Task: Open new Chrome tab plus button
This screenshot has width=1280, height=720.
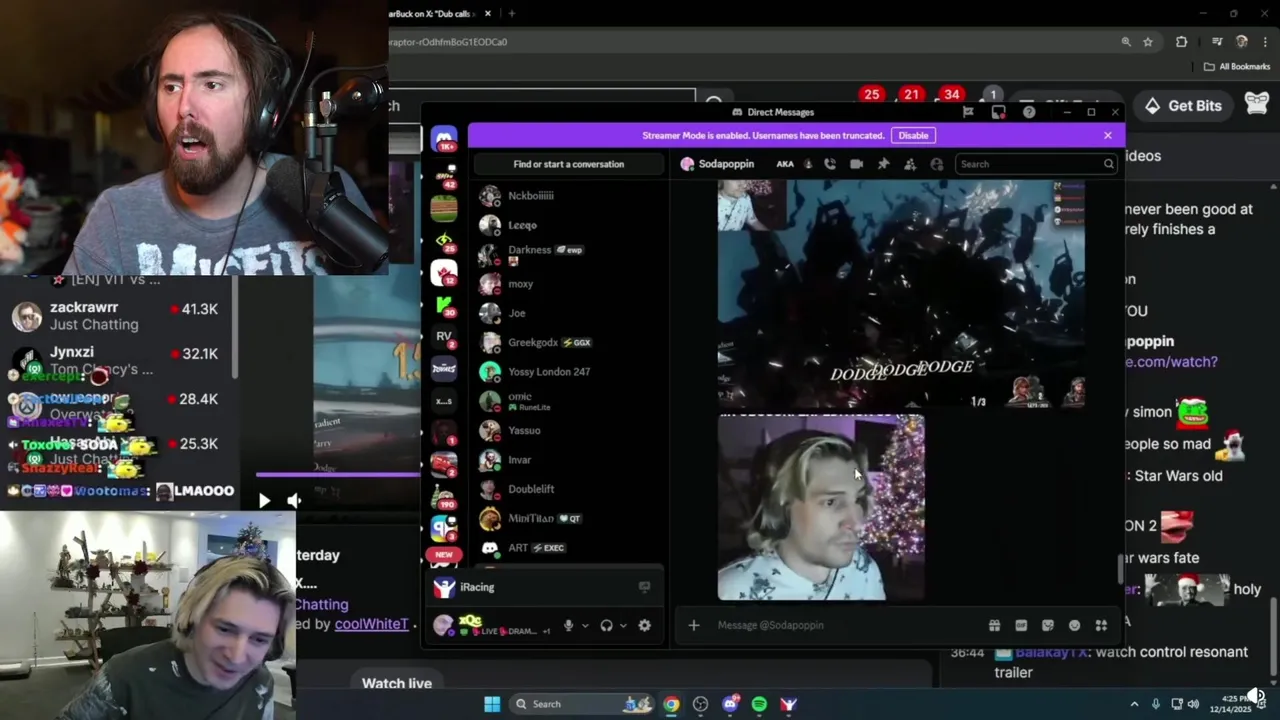Action: pyautogui.click(x=511, y=13)
